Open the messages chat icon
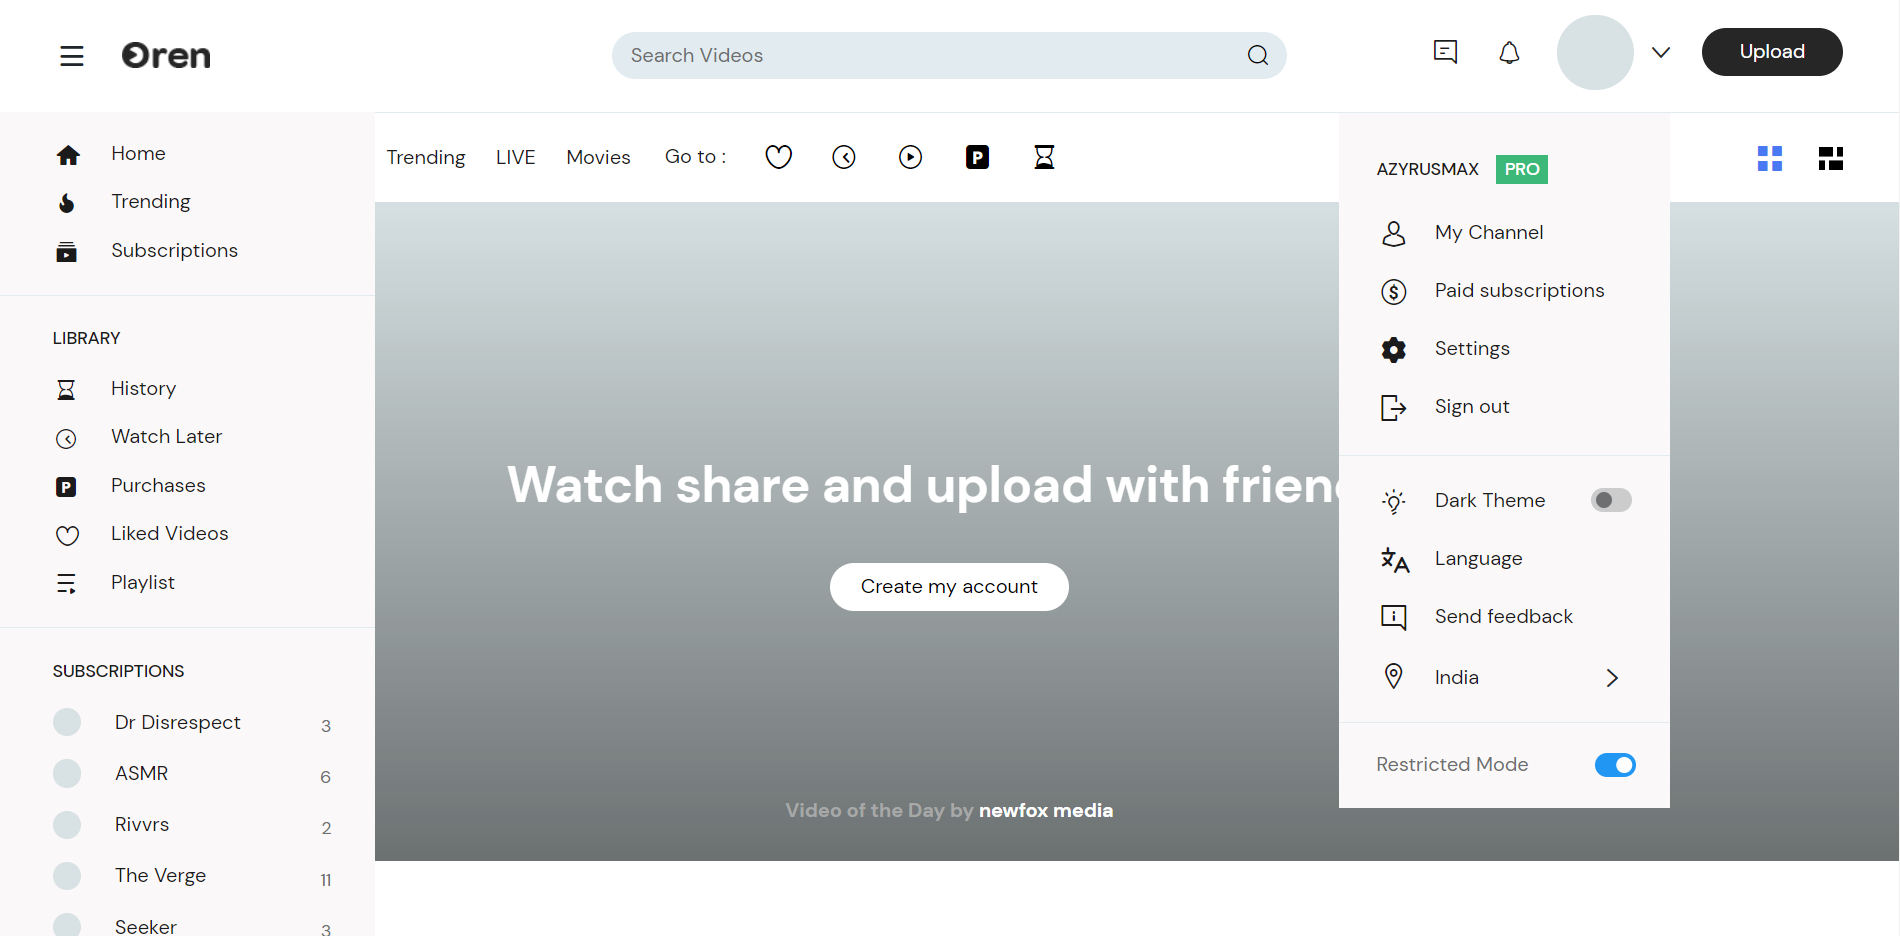This screenshot has height=936, width=1900. [x=1445, y=52]
